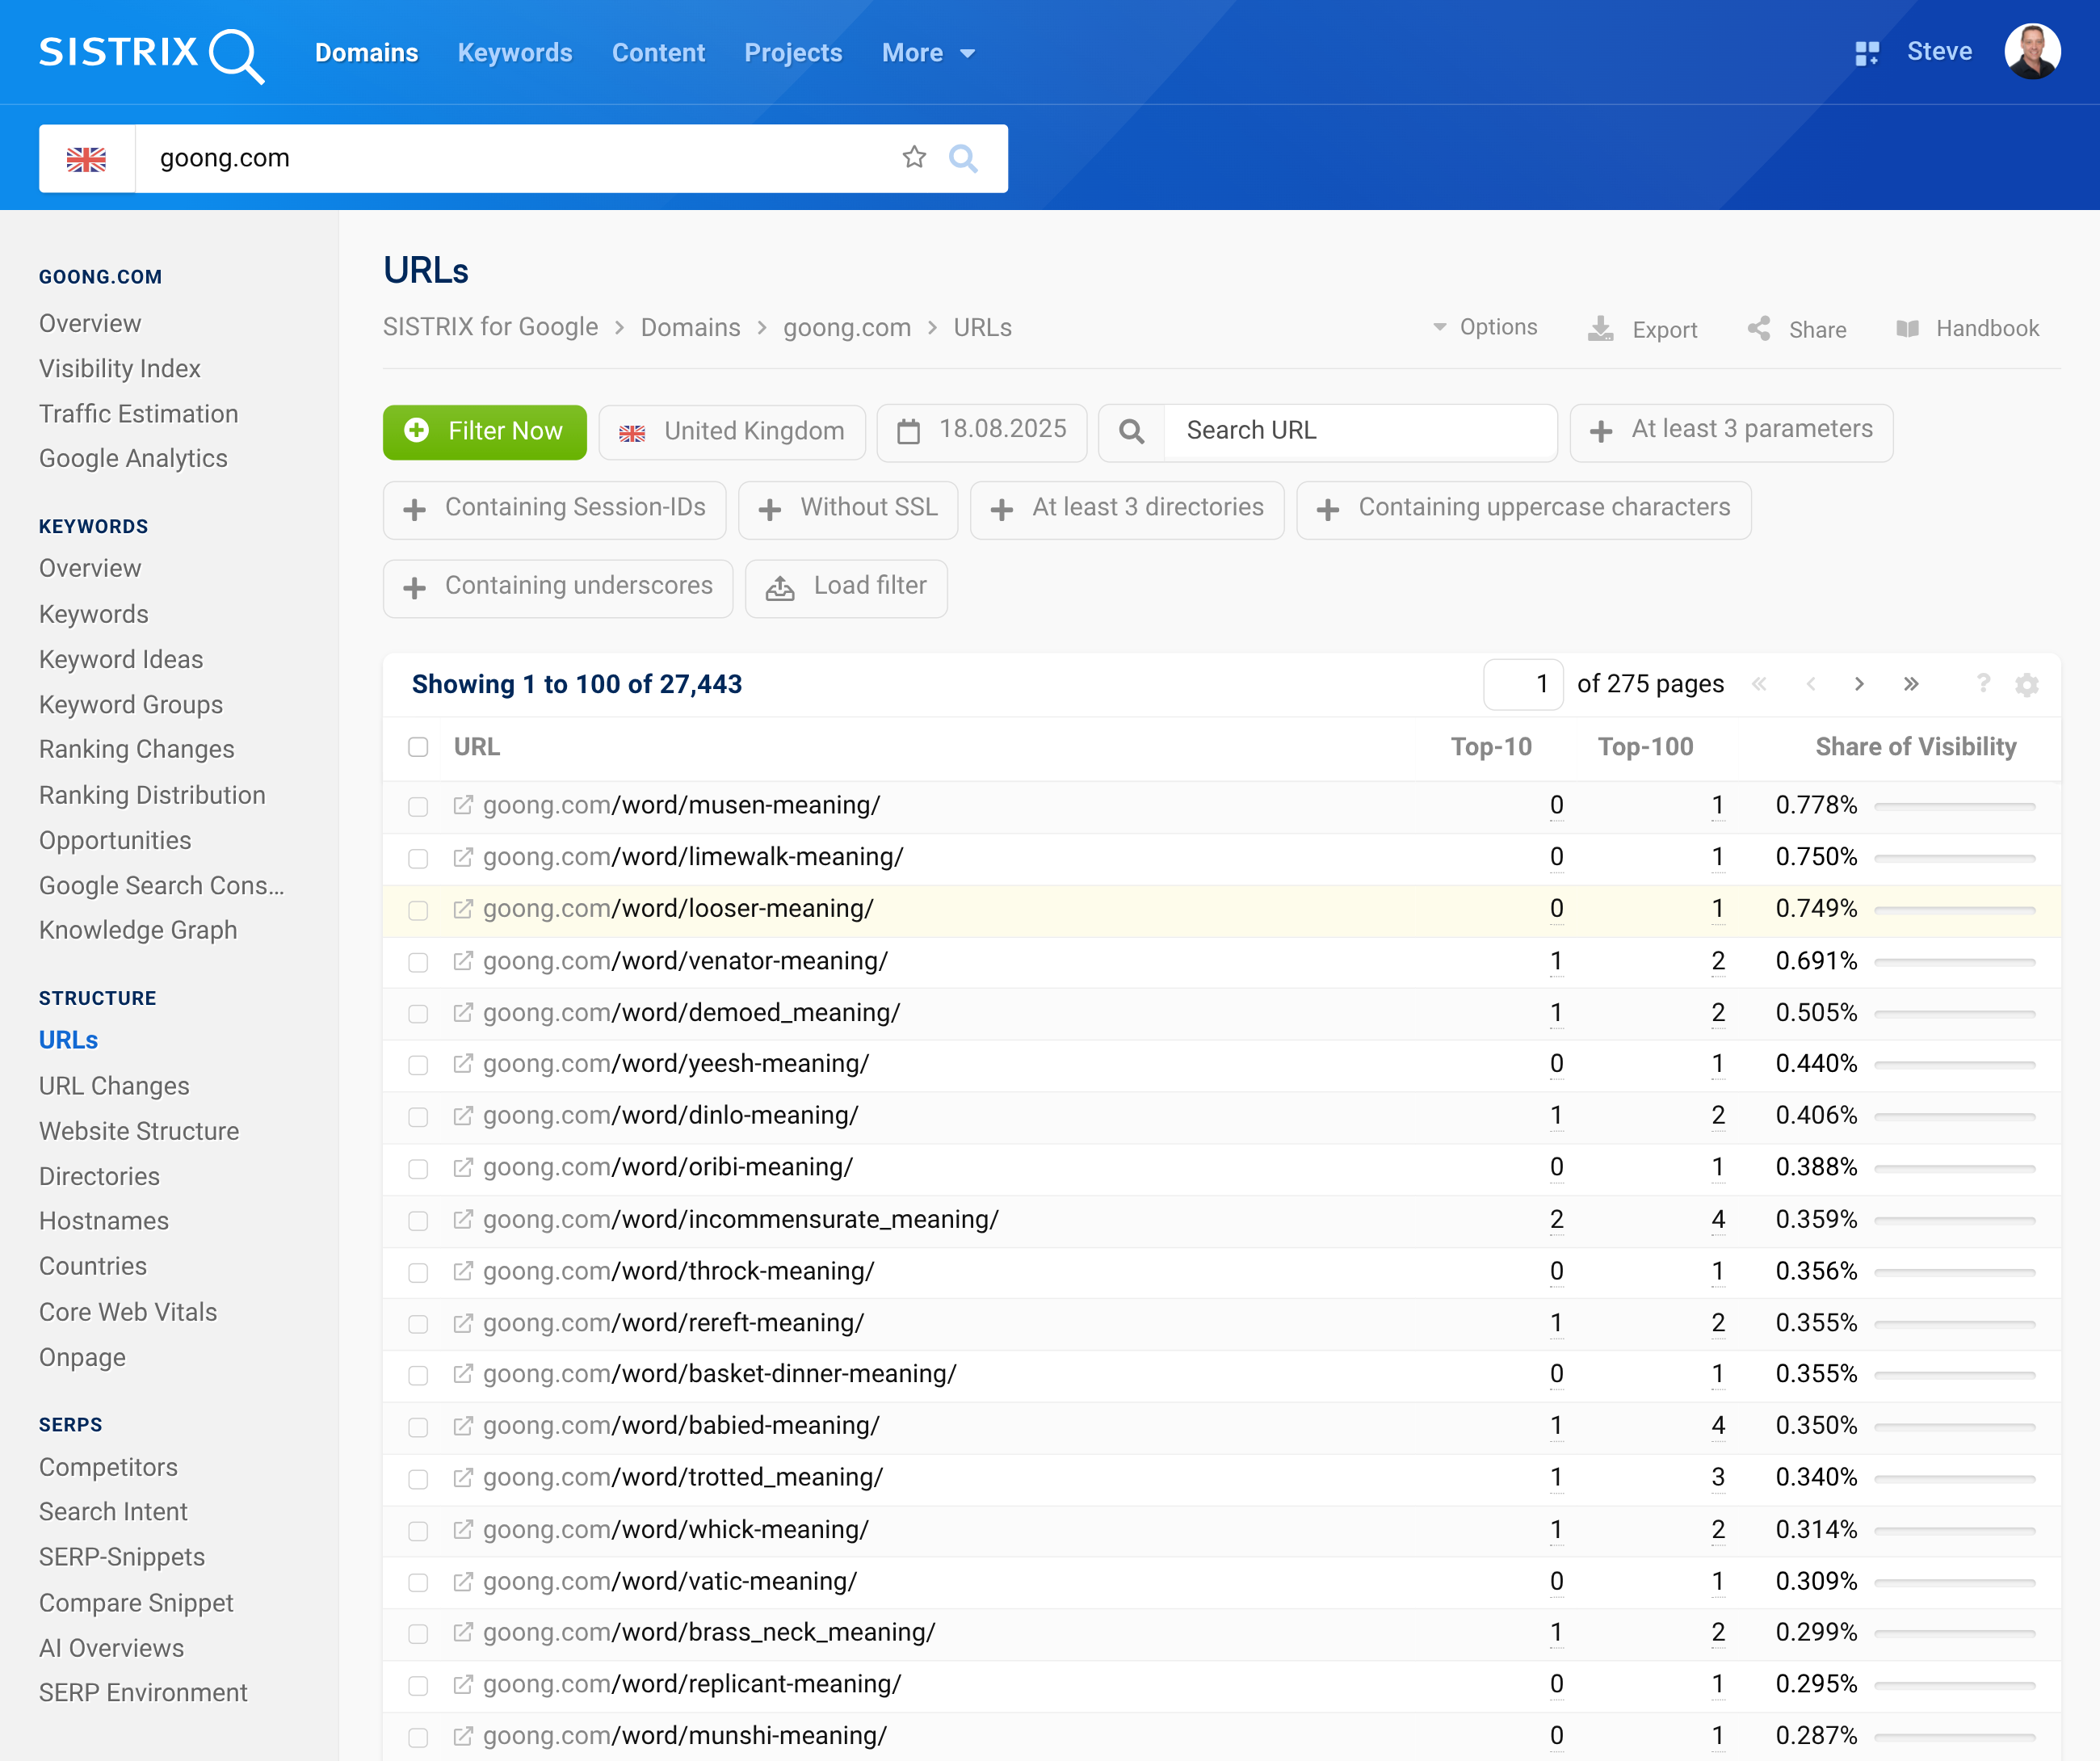This screenshot has height=1761, width=2100.
Task: Open the United Kingdom country selector
Action: point(732,432)
